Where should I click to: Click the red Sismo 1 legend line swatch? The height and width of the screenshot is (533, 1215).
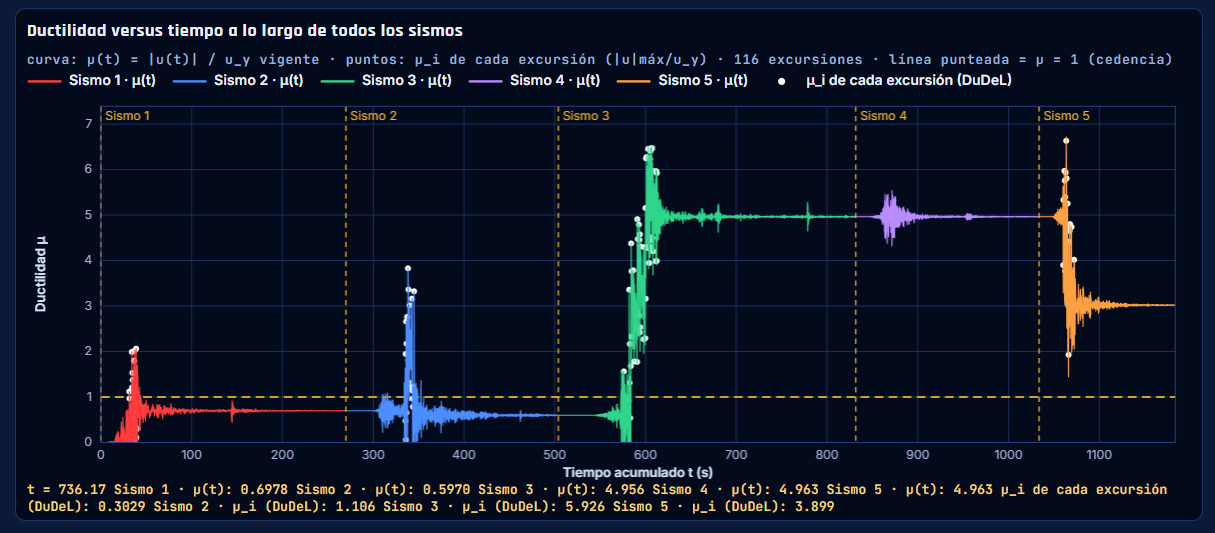tap(44, 80)
